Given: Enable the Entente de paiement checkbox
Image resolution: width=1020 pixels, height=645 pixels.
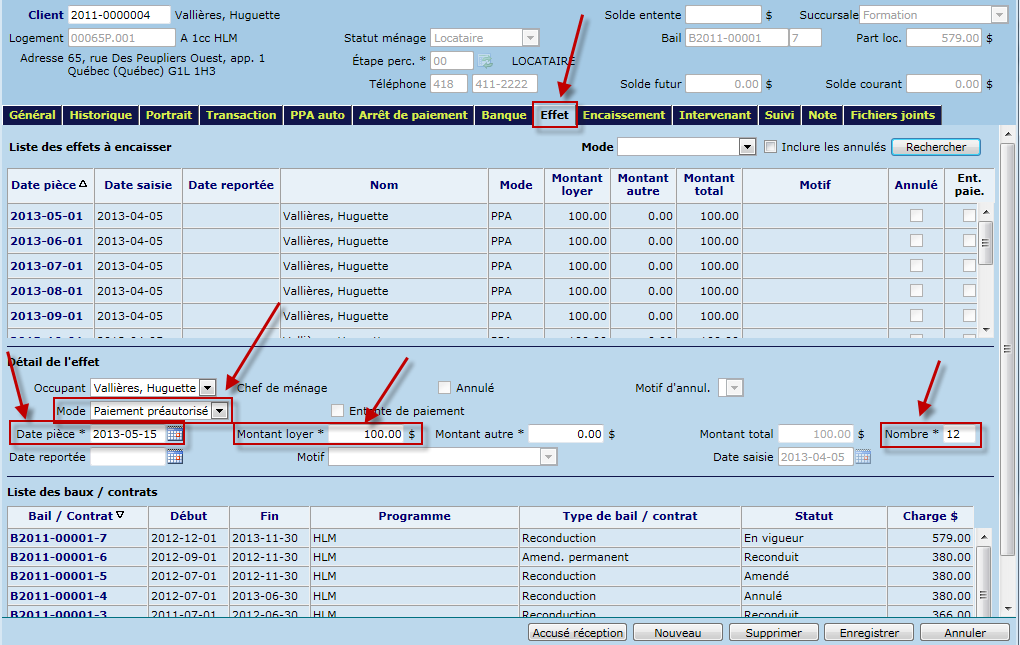Looking at the screenshot, I should pos(338,411).
